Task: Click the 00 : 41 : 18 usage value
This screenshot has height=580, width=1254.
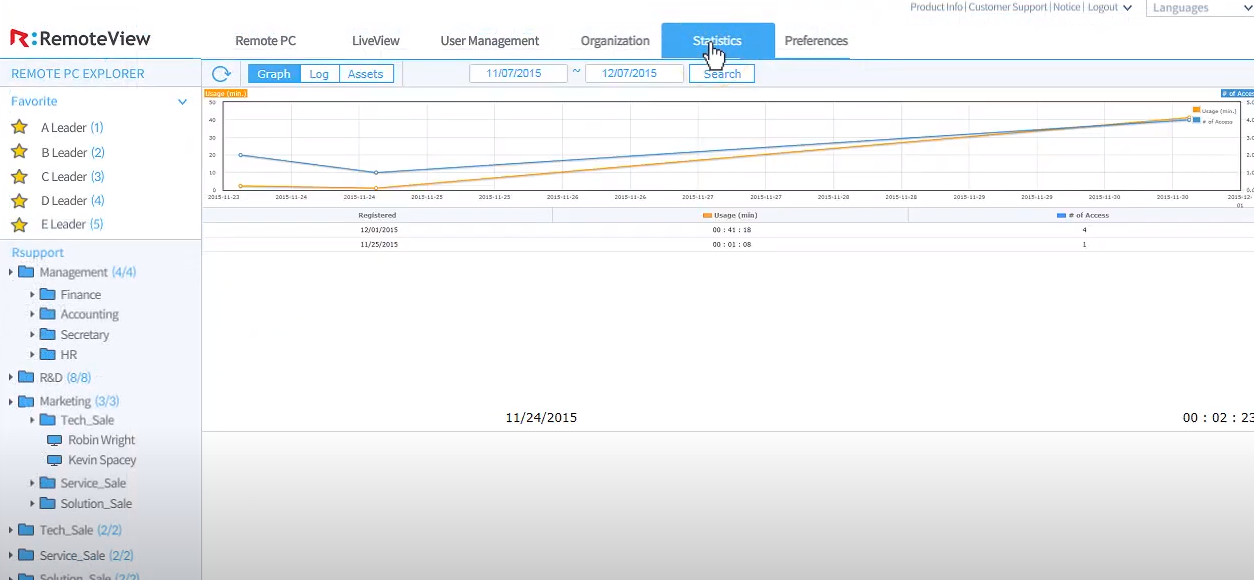Action: coord(731,230)
